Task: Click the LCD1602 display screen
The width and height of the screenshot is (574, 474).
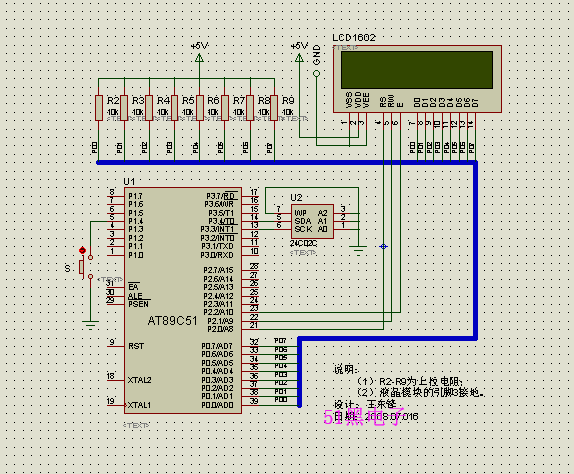Action: [x=417, y=70]
